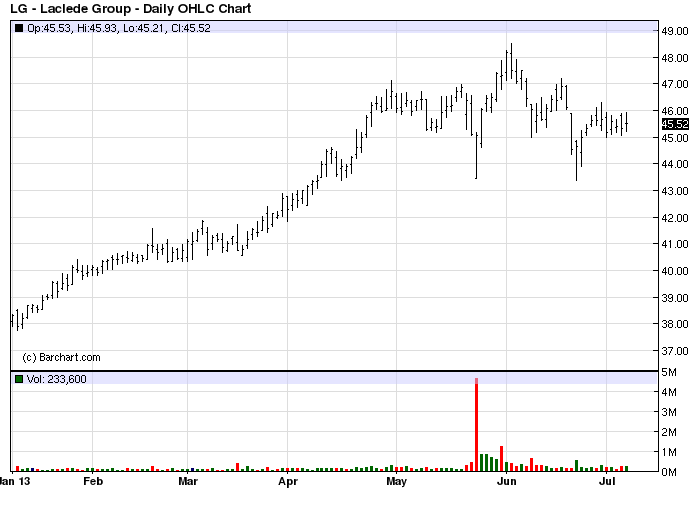Click the 41.00 price axis label
The height and width of the screenshot is (512, 700).
pos(675,244)
